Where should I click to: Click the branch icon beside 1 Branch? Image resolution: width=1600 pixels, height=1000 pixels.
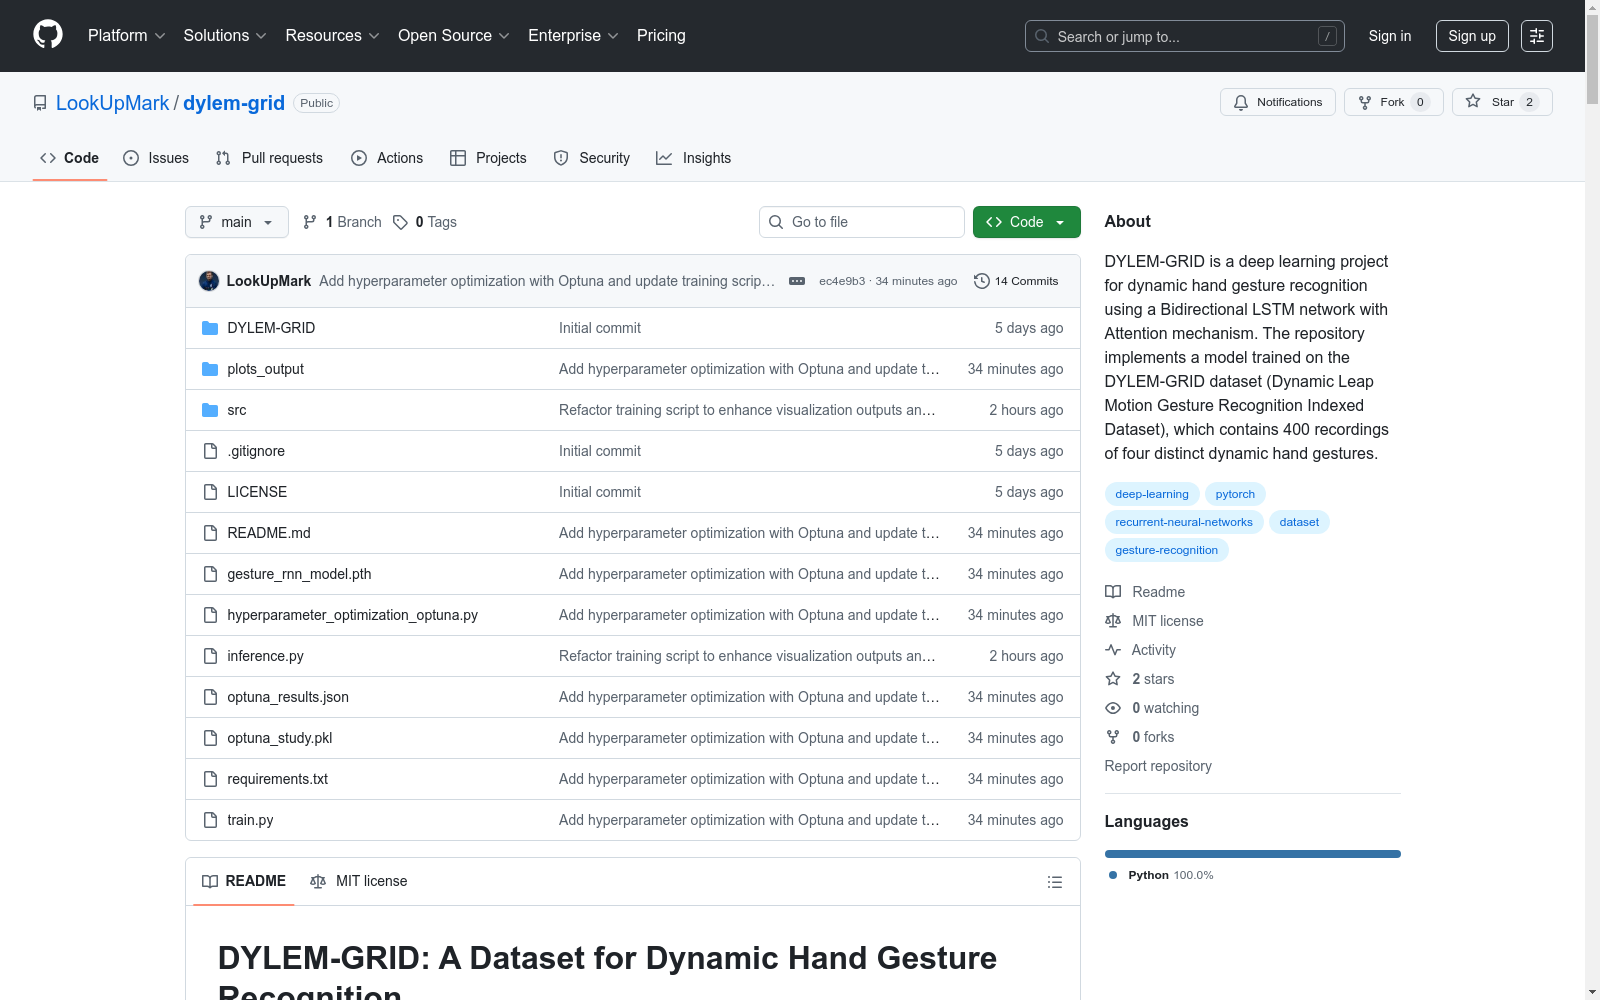[310, 222]
